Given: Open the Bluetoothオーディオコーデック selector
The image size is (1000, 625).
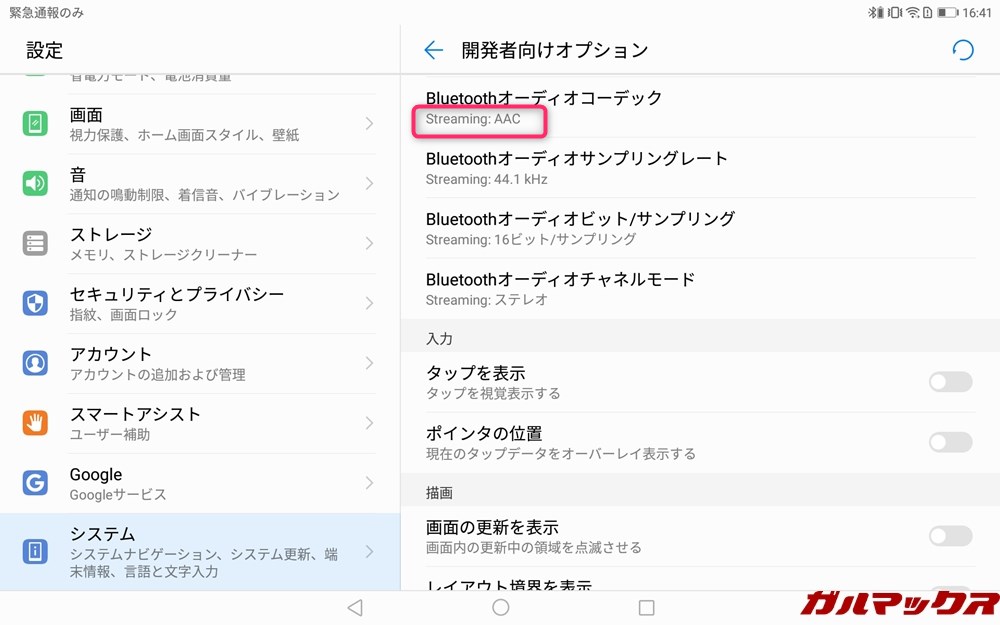Looking at the screenshot, I should (x=544, y=108).
